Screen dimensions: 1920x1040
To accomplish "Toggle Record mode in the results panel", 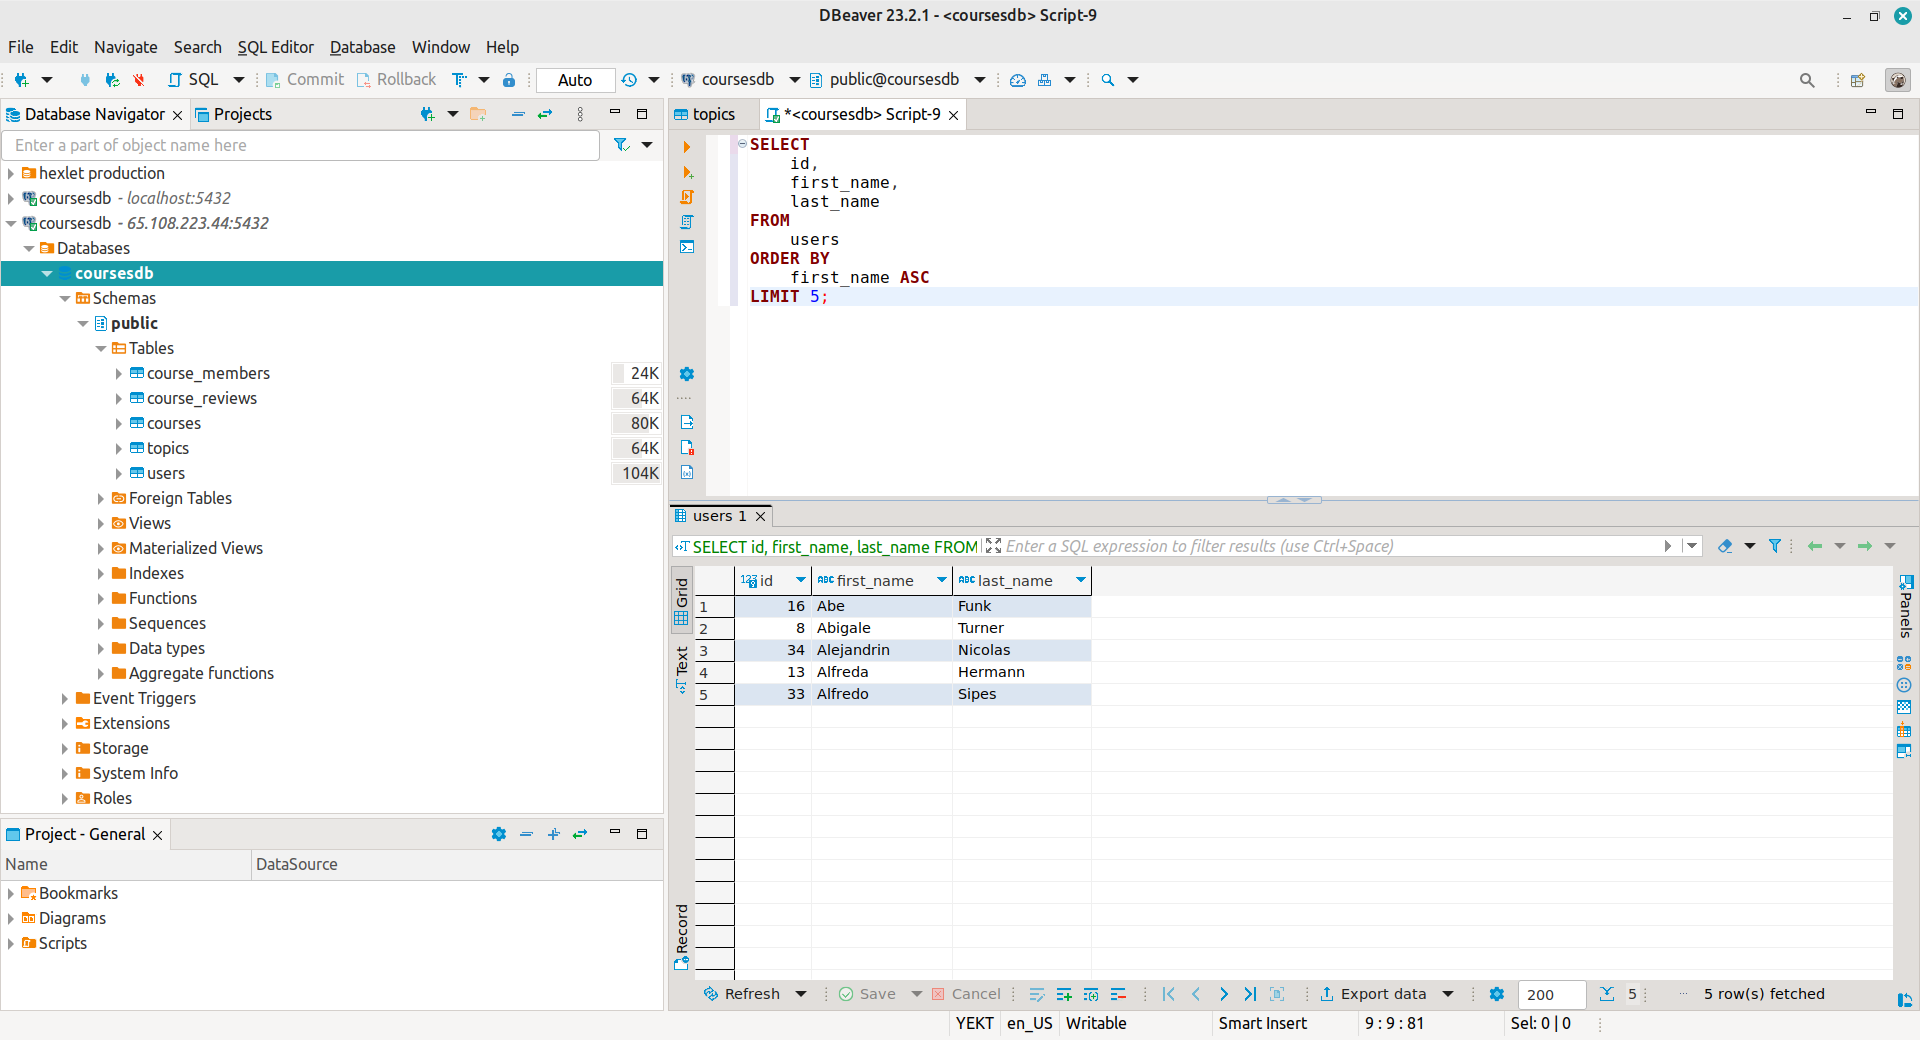I will coord(682,936).
